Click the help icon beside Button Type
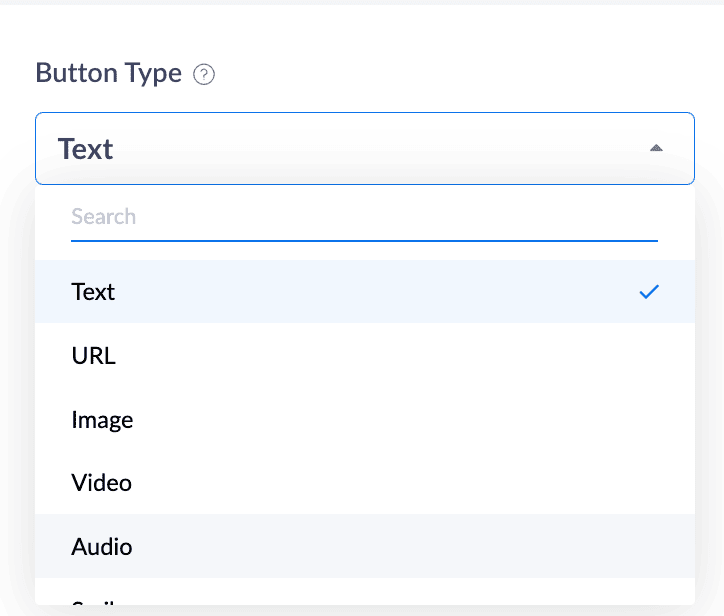This screenshot has width=724, height=616. [204, 74]
